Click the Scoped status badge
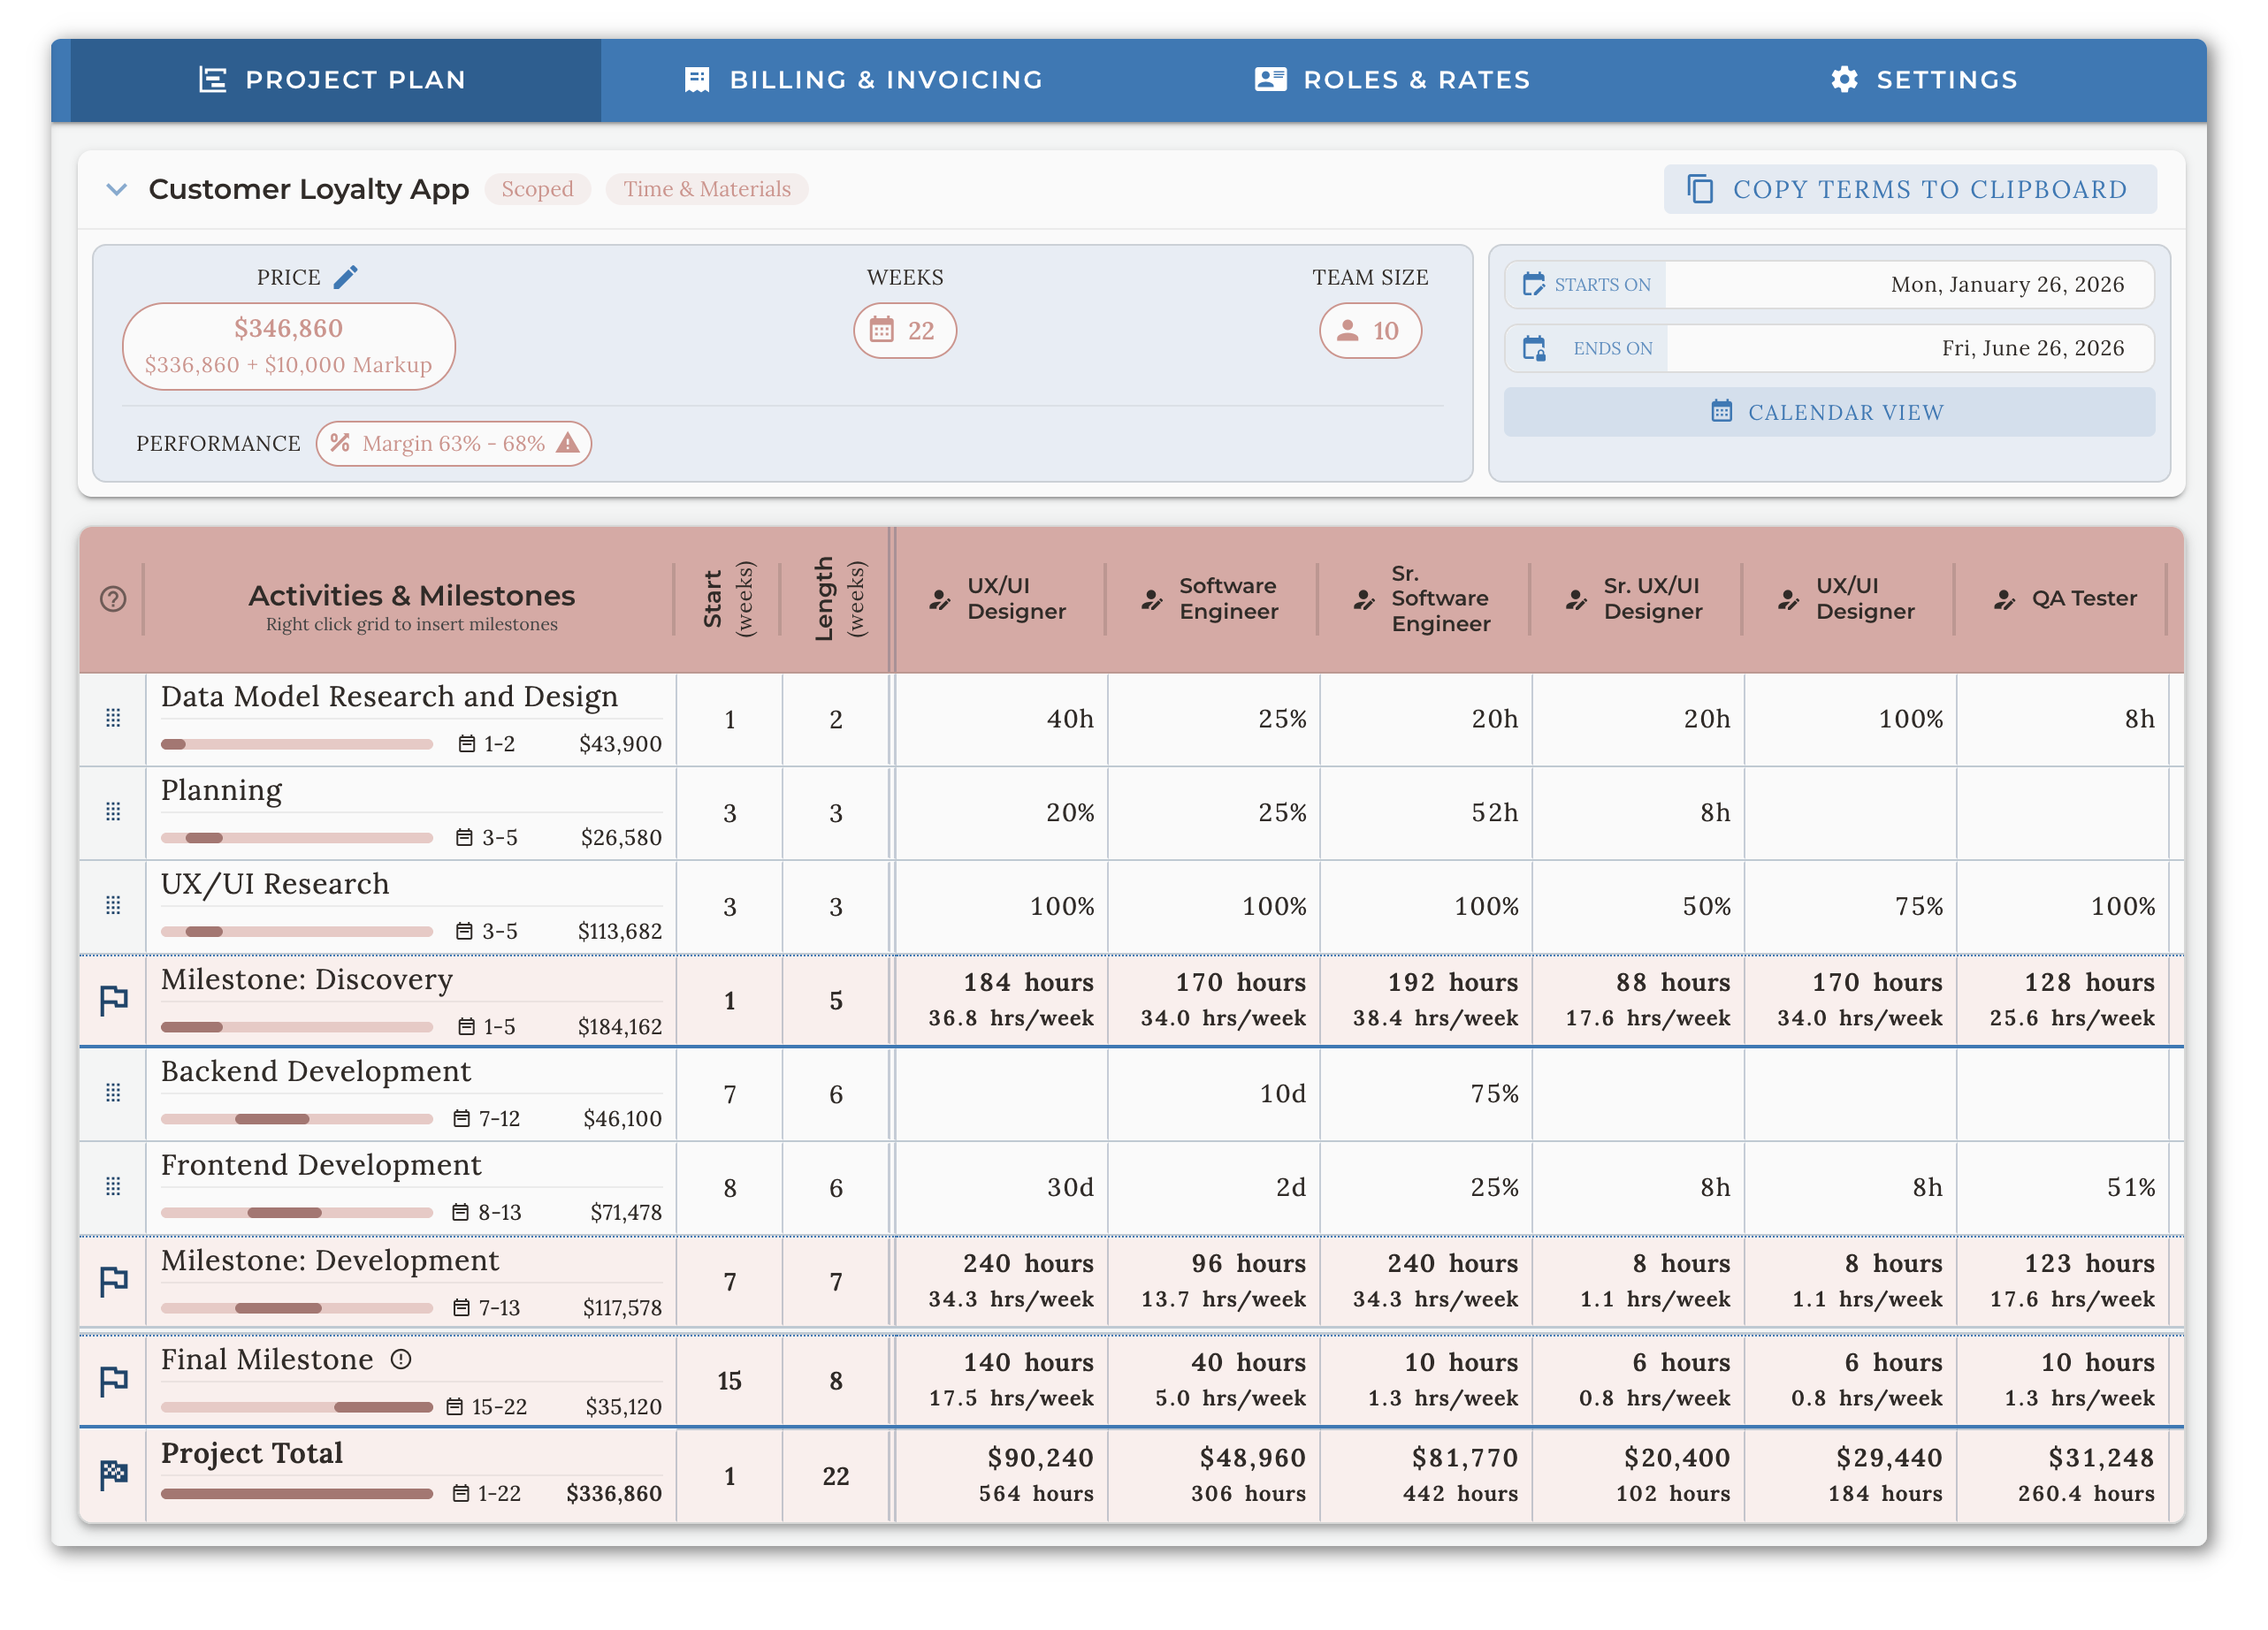Screen dimensions: 2268x1630 pyautogui.click(x=537, y=189)
